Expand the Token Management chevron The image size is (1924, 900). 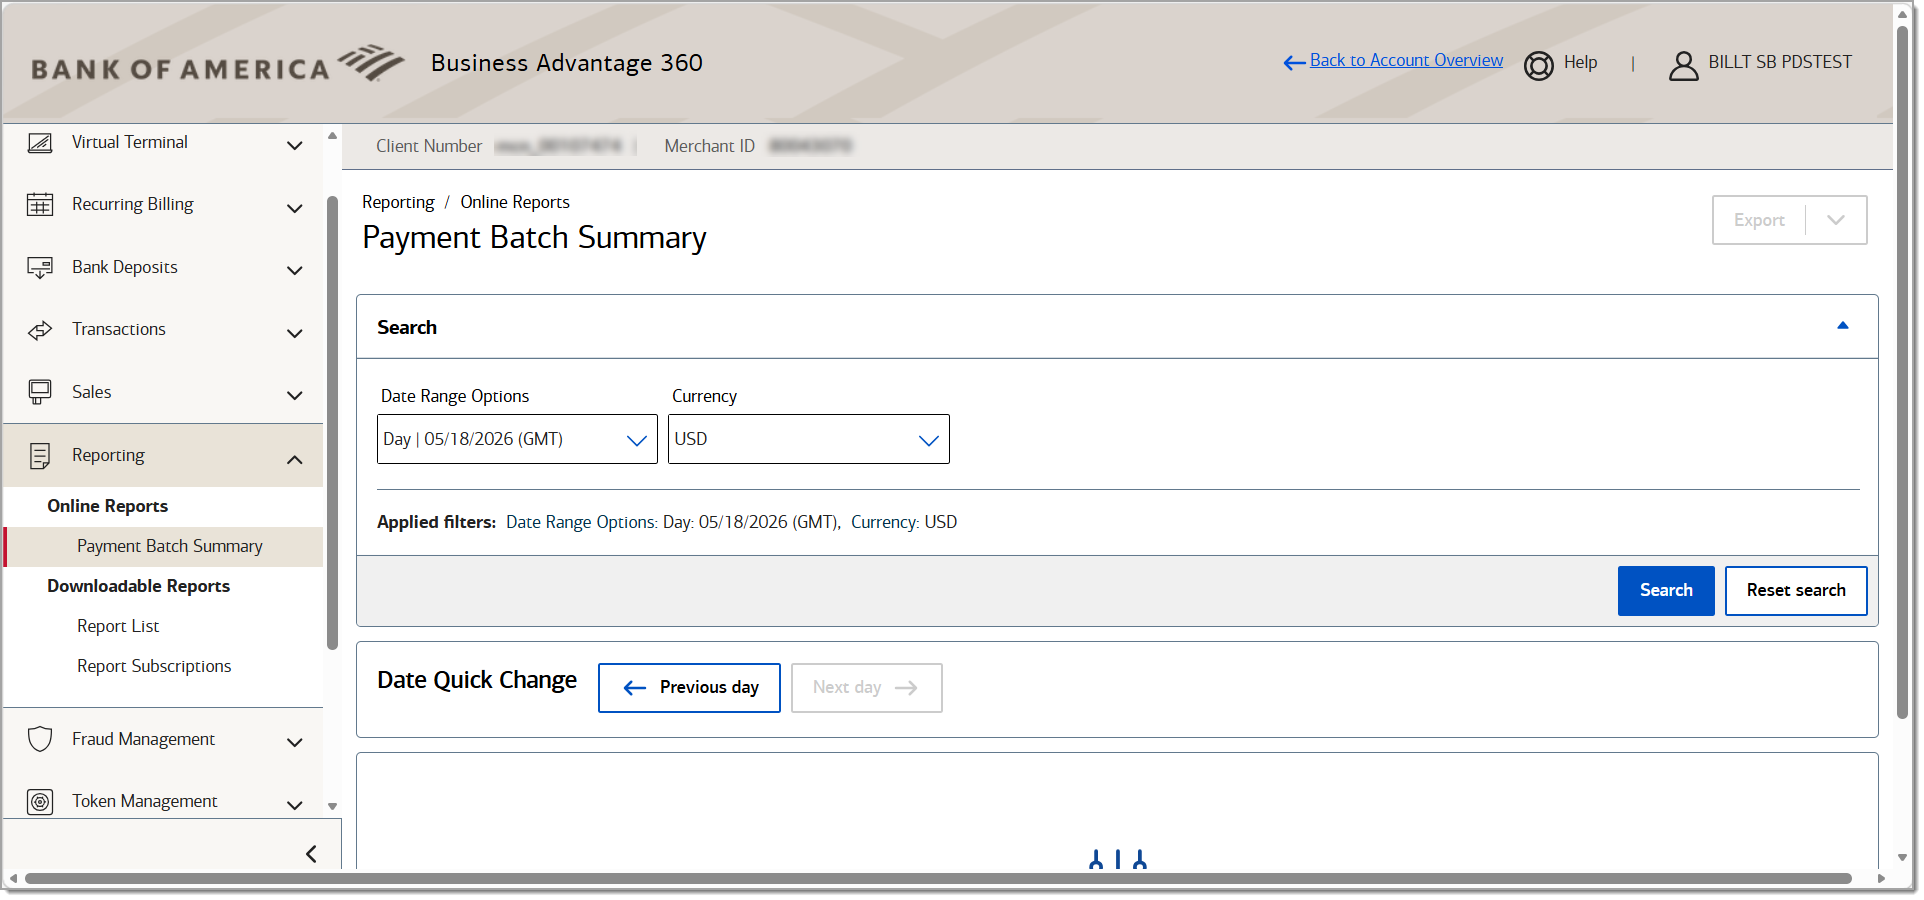point(295,805)
